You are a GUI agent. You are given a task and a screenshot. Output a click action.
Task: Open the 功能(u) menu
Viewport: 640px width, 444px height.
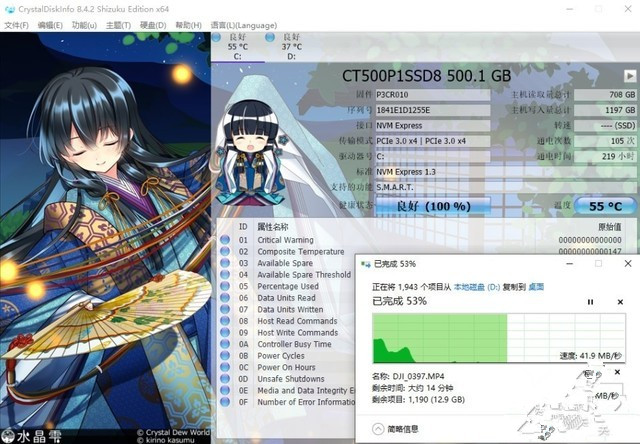83,23
